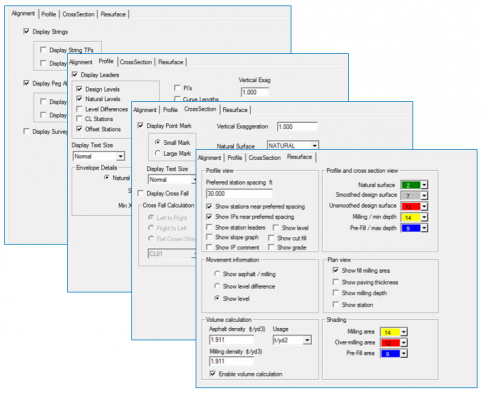Open Milling area shading dropdown arrow
This screenshot has height=397, width=485.
(404, 332)
